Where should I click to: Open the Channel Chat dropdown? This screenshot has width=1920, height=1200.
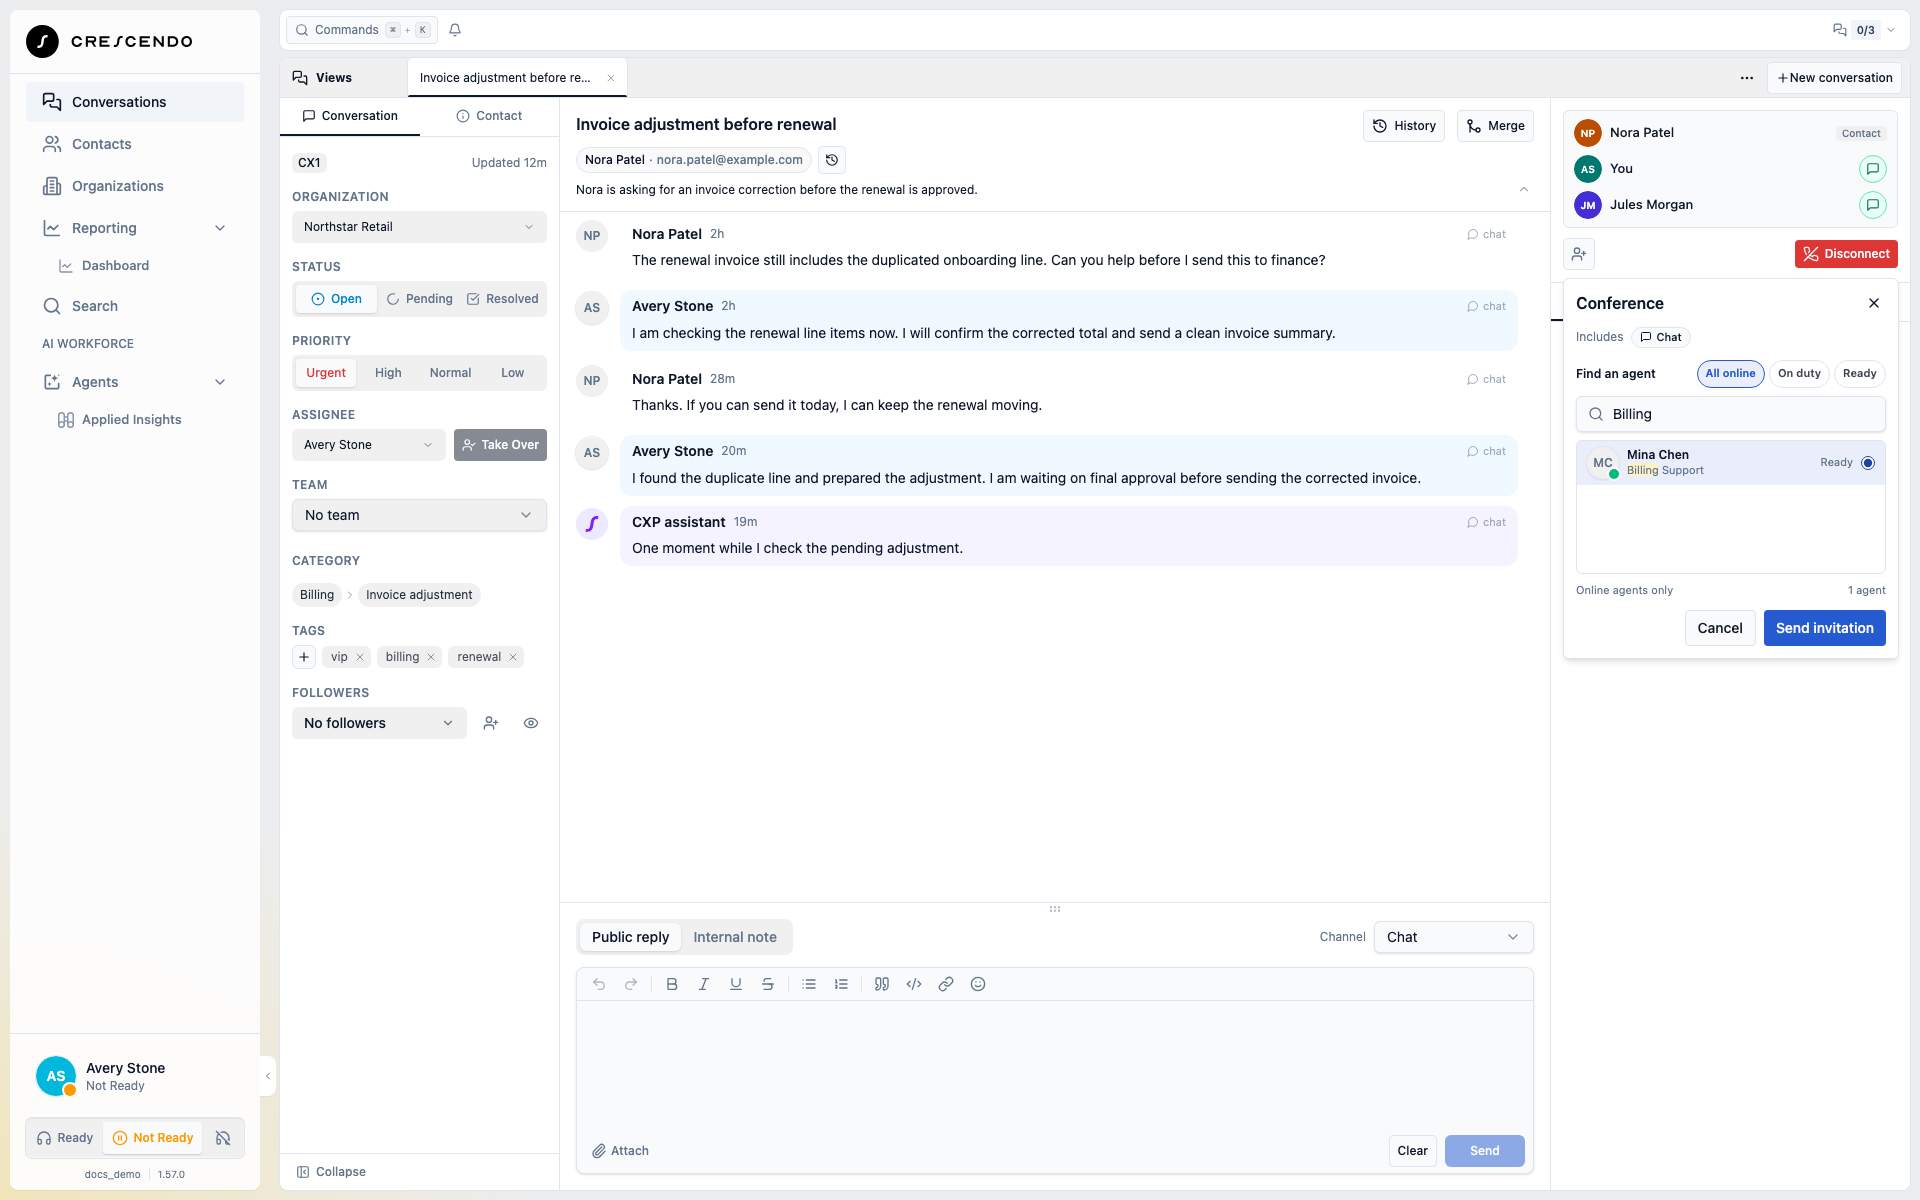1453,937
